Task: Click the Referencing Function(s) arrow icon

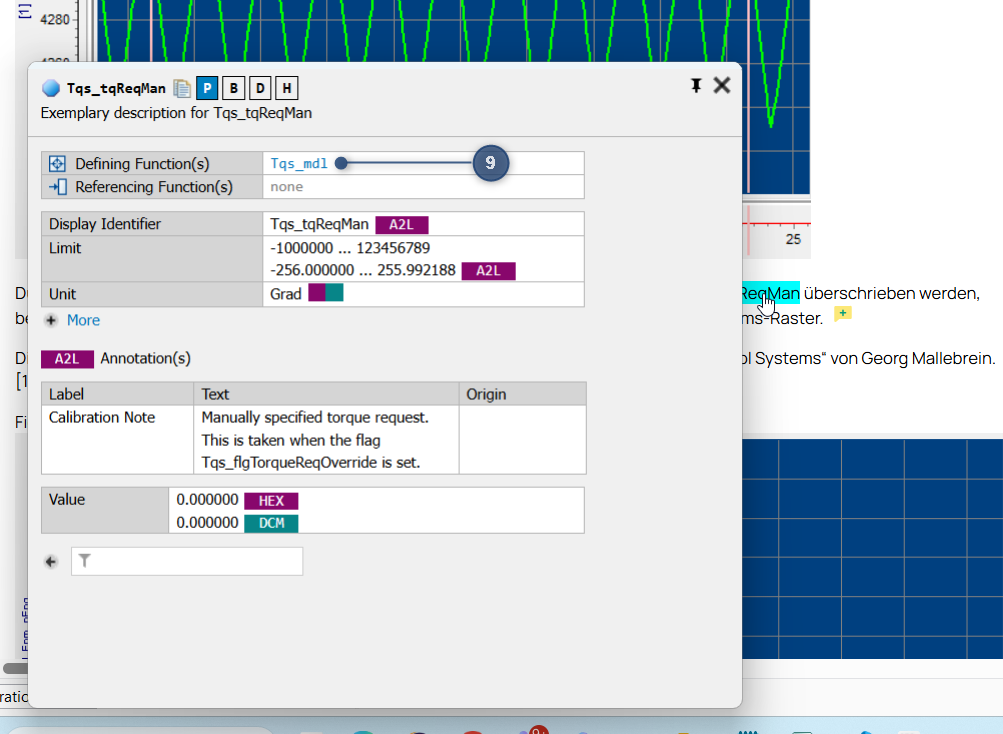Action: (58, 187)
